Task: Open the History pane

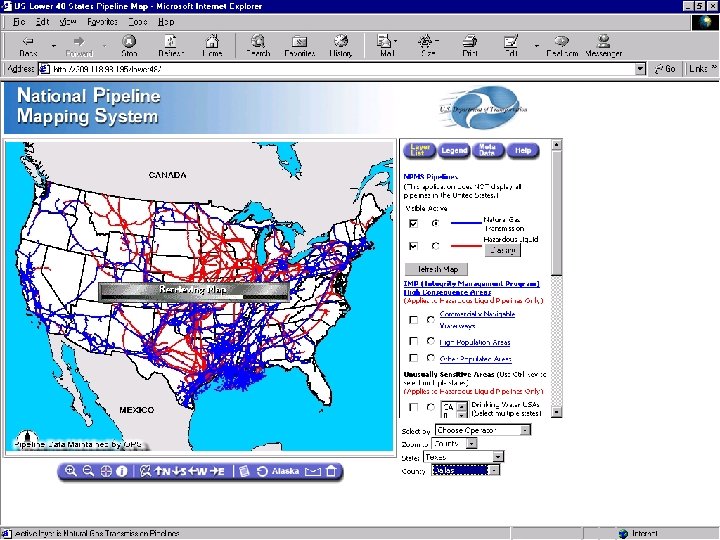Action: 341,45
